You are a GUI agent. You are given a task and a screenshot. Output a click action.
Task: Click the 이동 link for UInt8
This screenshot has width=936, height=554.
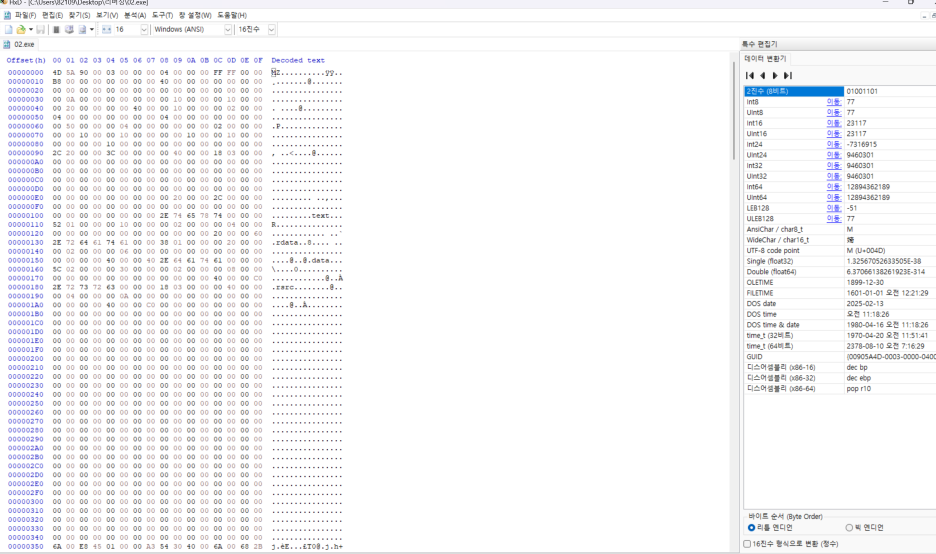[833, 113]
